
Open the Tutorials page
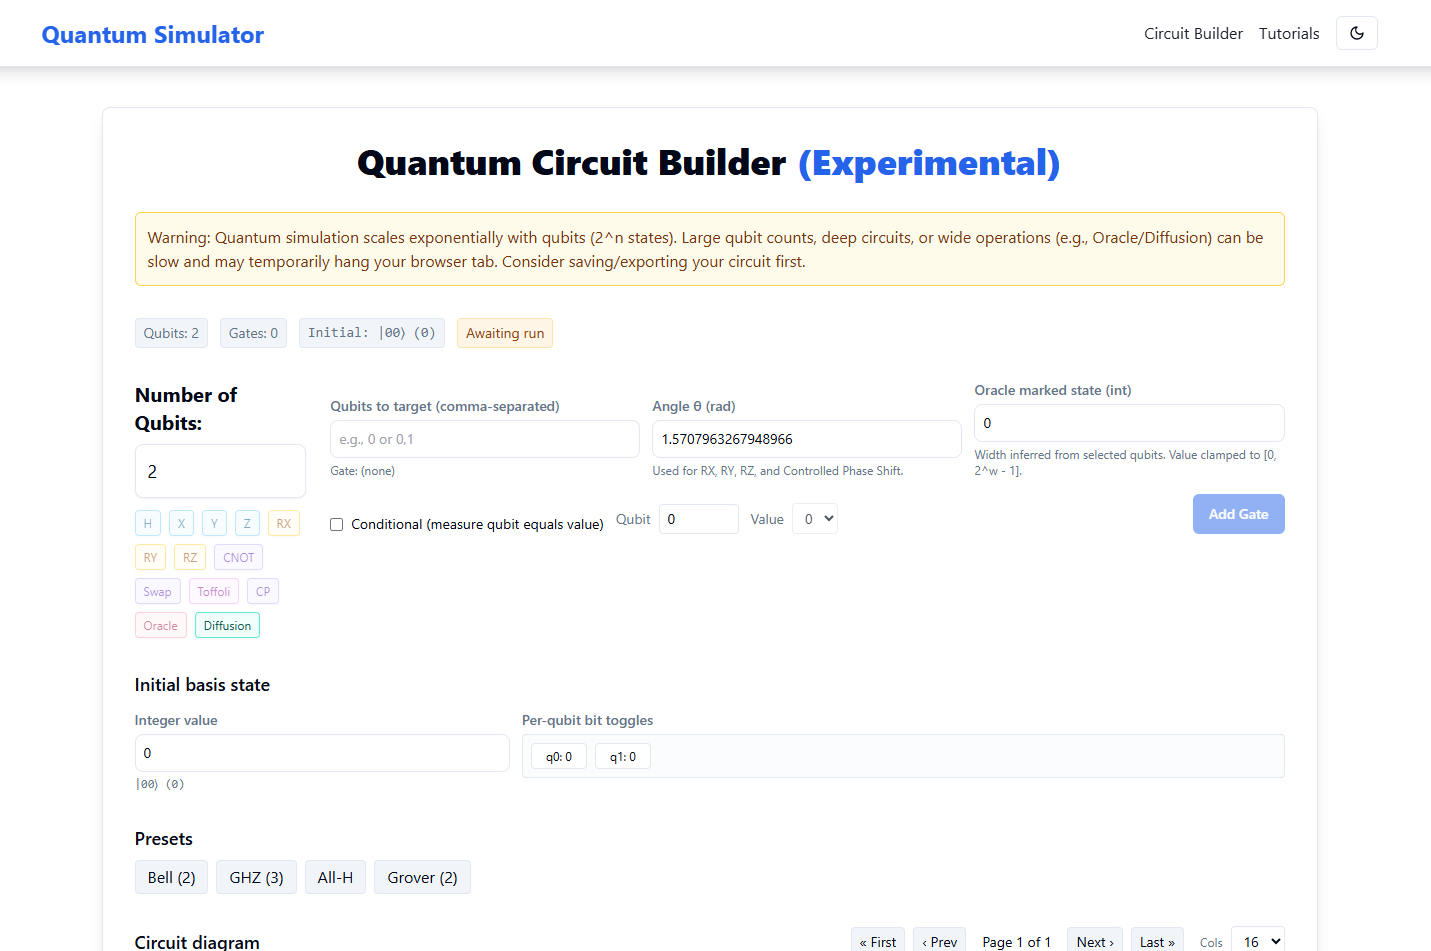click(x=1288, y=33)
